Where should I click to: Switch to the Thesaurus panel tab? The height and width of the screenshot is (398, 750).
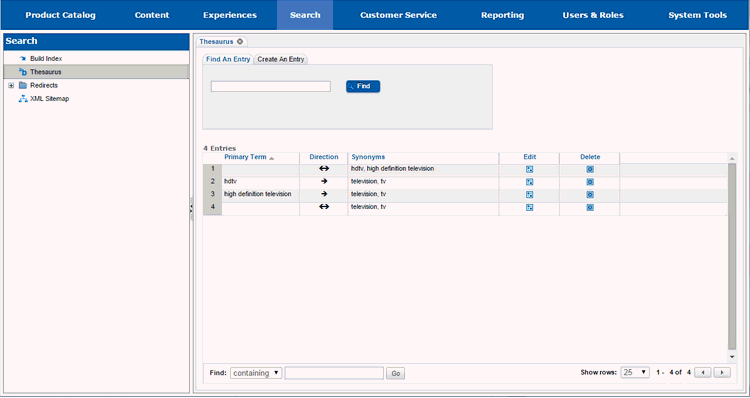pyautogui.click(x=216, y=42)
